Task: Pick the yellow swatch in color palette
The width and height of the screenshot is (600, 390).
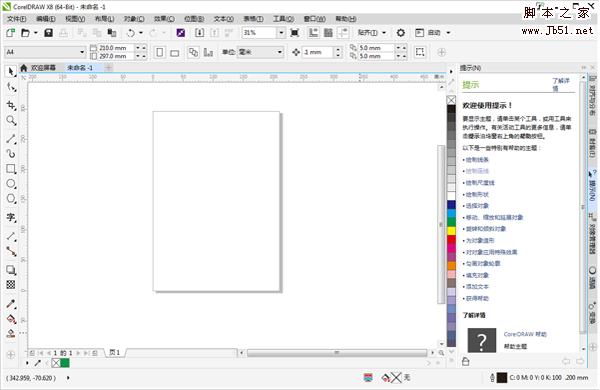Action: [x=451, y=231]
